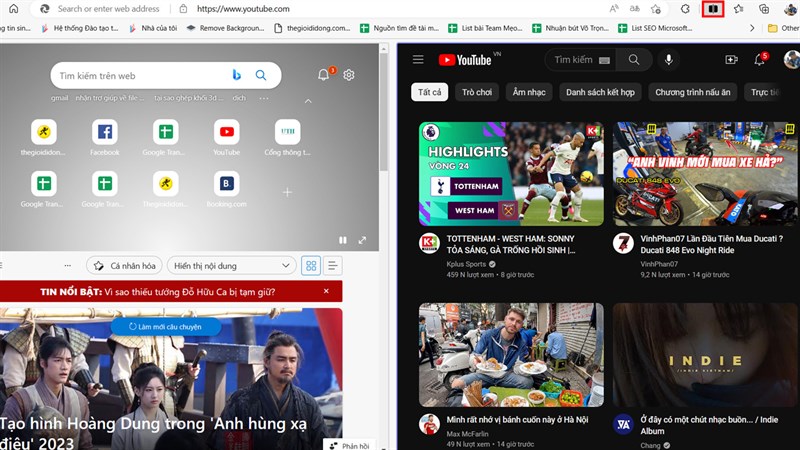
Task: Open the Favorites star-list icon
Action: point(738,9)
